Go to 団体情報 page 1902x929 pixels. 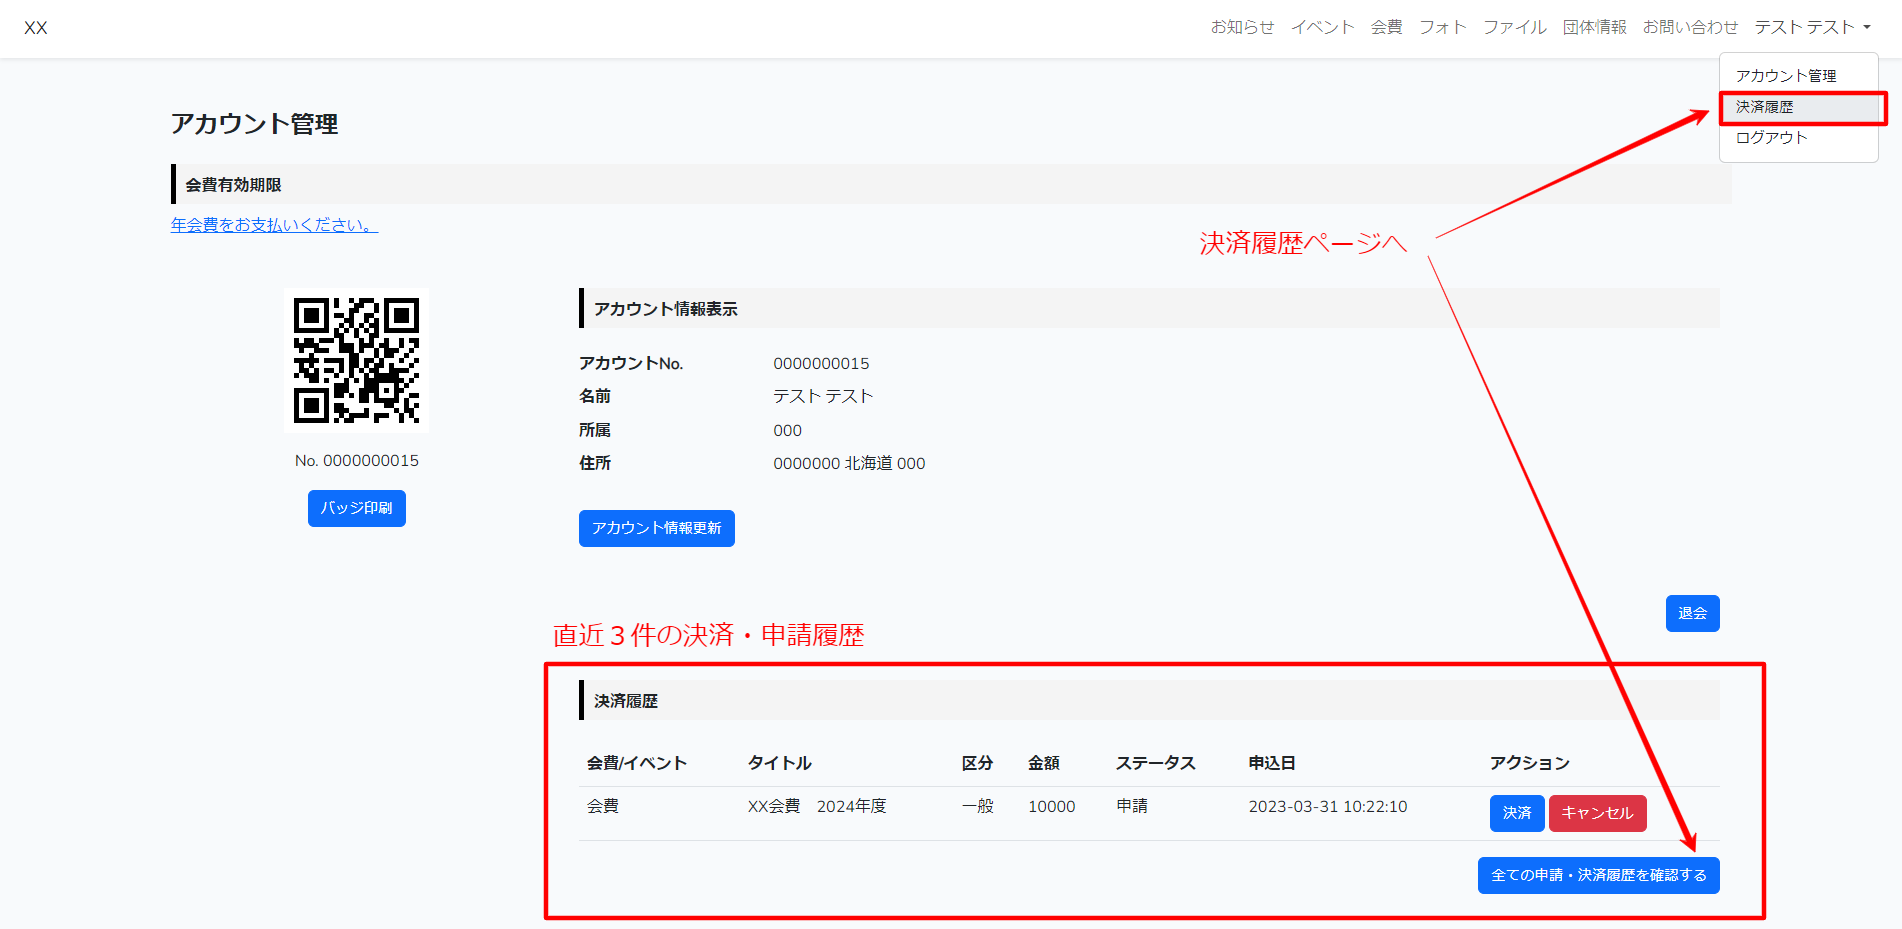(1594, 27)
